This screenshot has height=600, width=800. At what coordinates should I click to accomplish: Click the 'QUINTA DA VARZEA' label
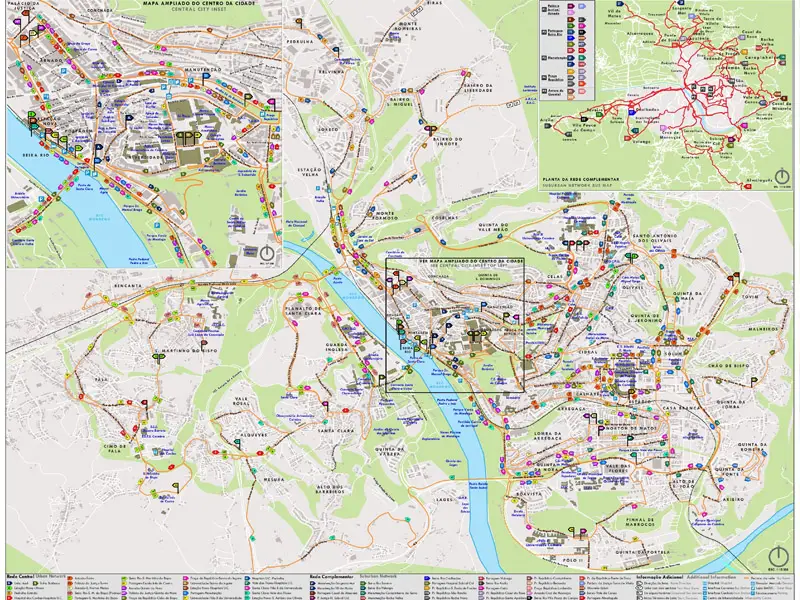[x=390, y=452]
